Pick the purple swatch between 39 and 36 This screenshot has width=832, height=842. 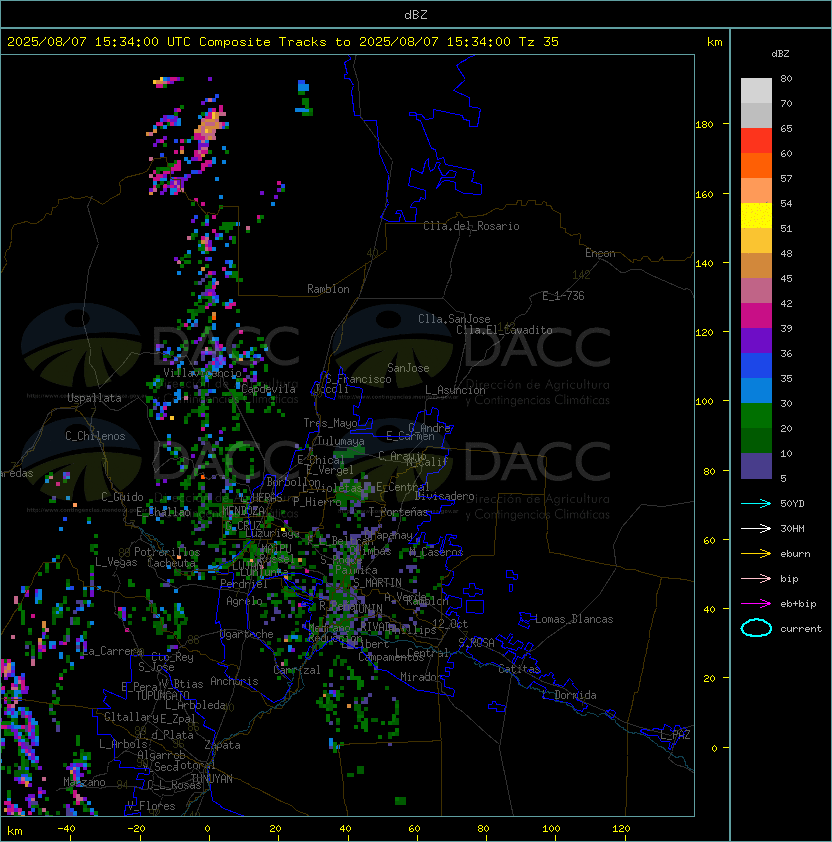pos(756,341)
